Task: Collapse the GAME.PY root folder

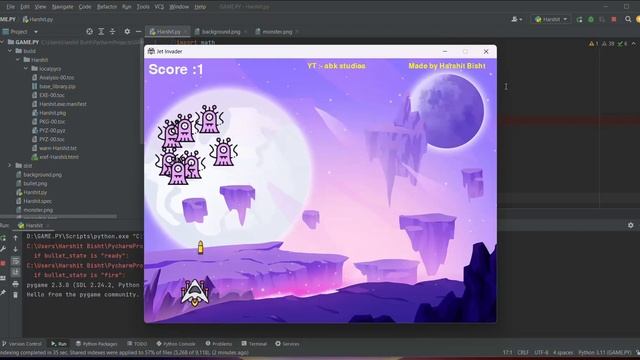Action: (2, 42)
